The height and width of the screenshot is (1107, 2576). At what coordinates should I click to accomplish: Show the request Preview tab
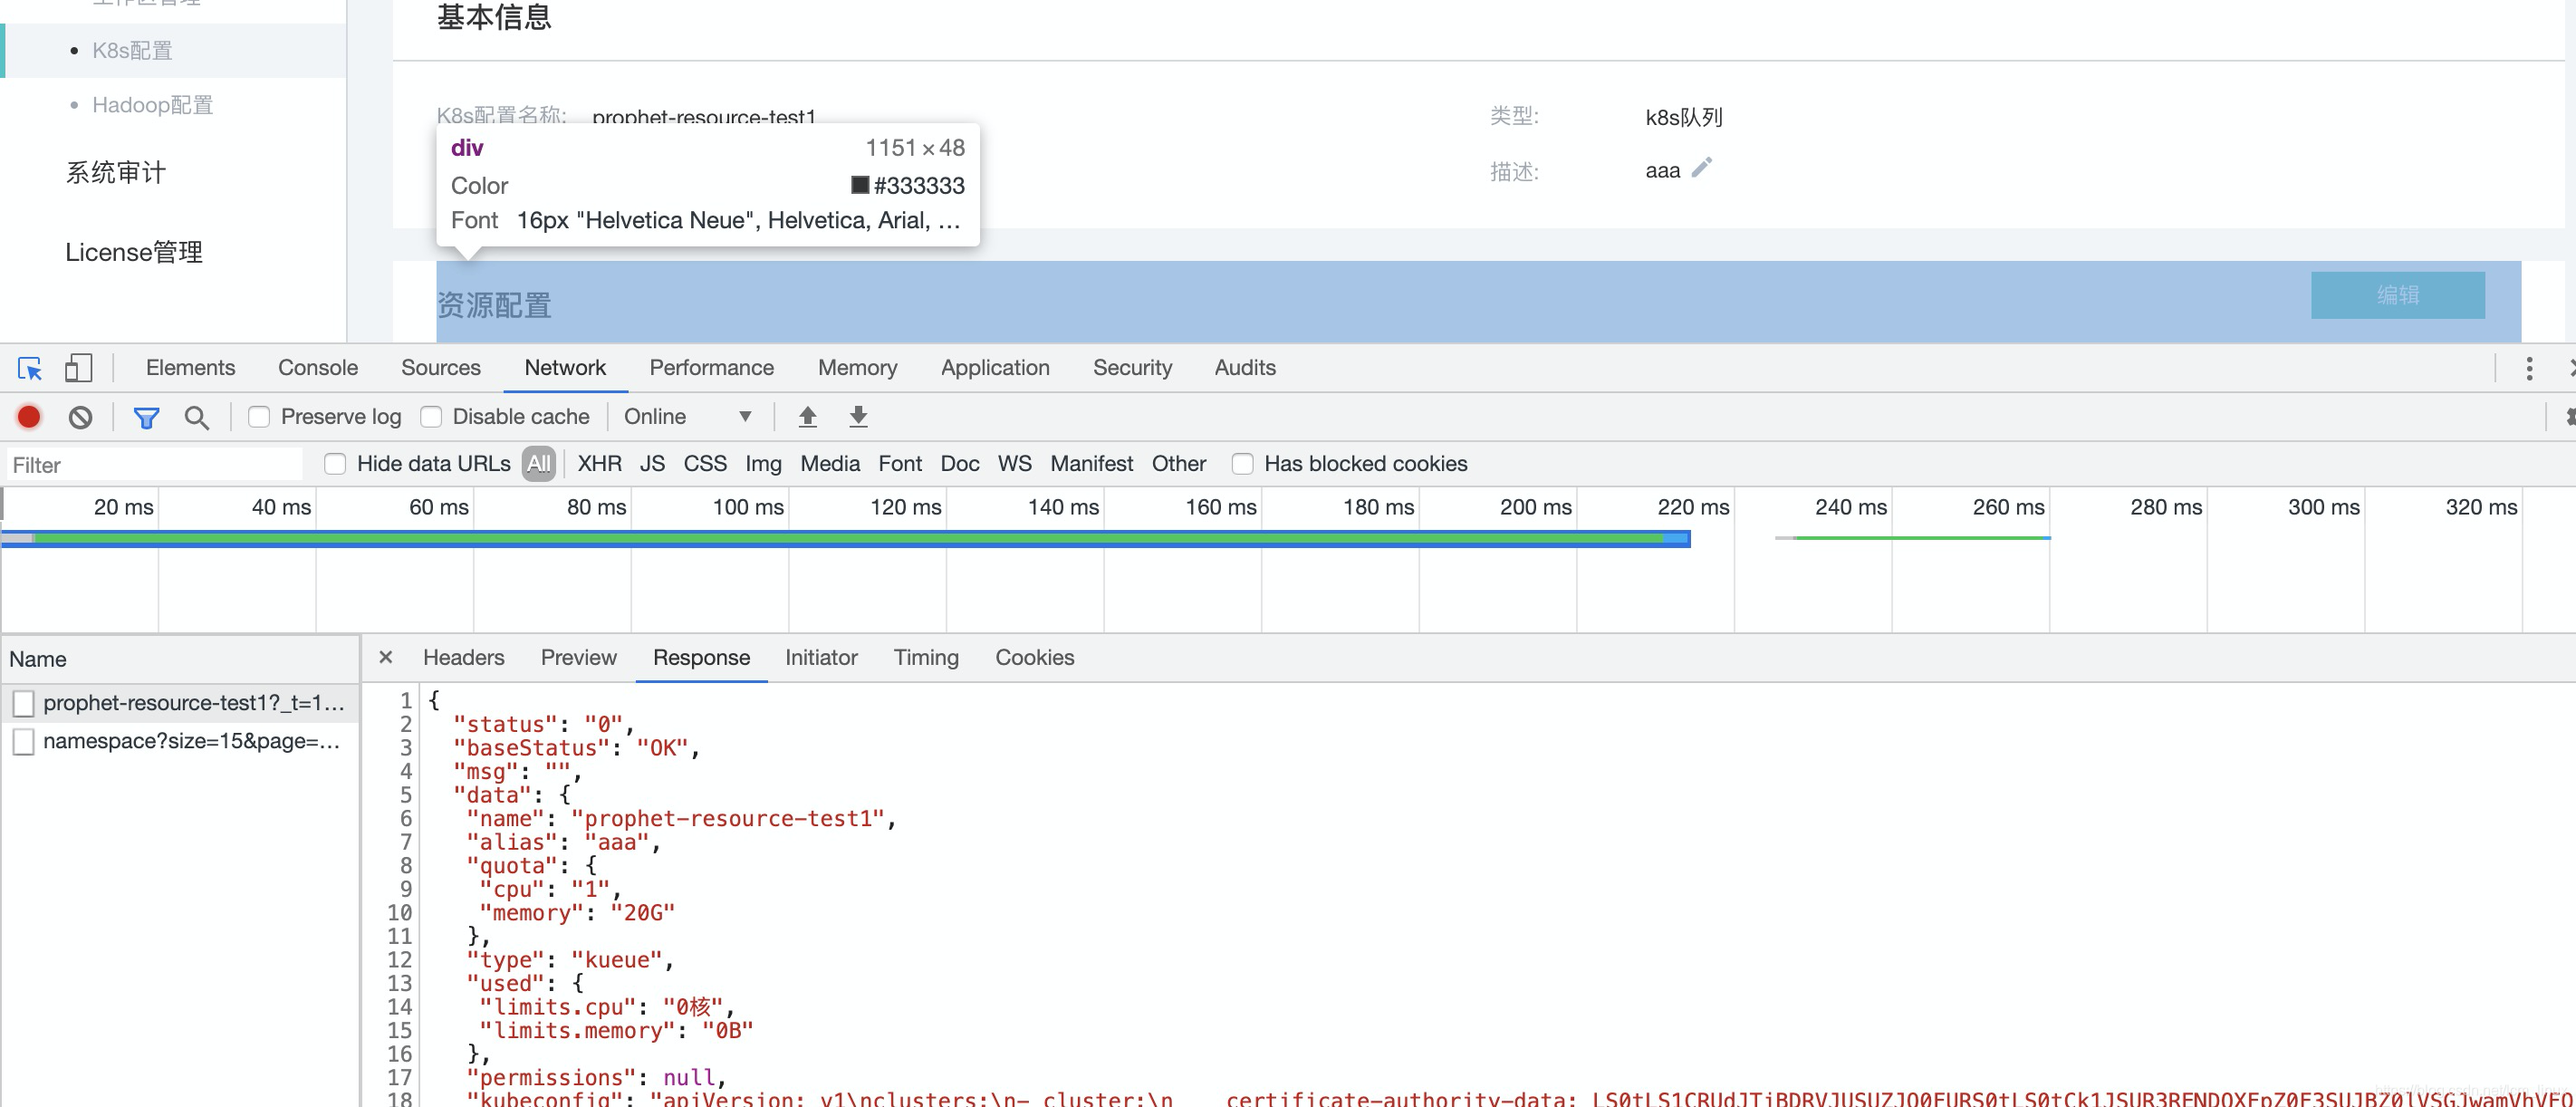point(578,657)
